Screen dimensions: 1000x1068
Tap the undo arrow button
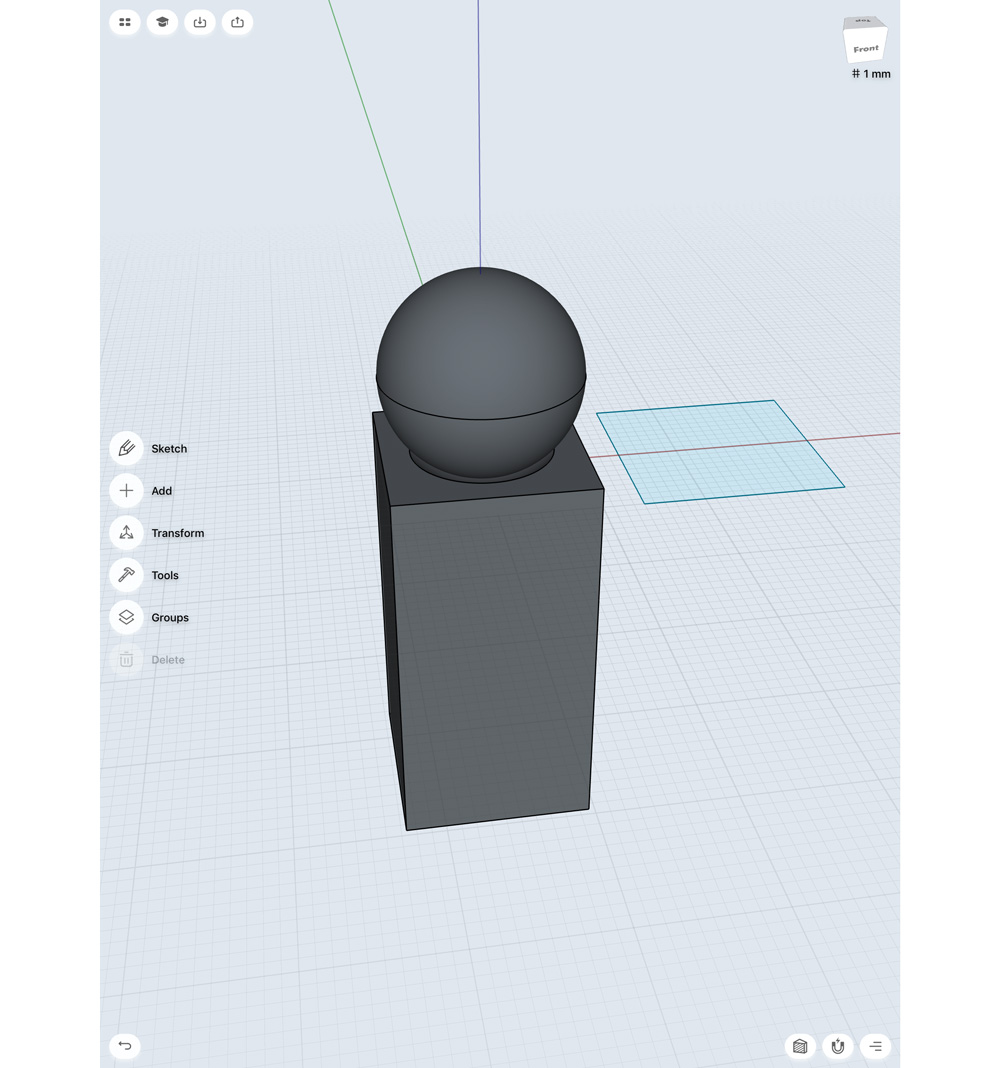tap(125, 1046)
